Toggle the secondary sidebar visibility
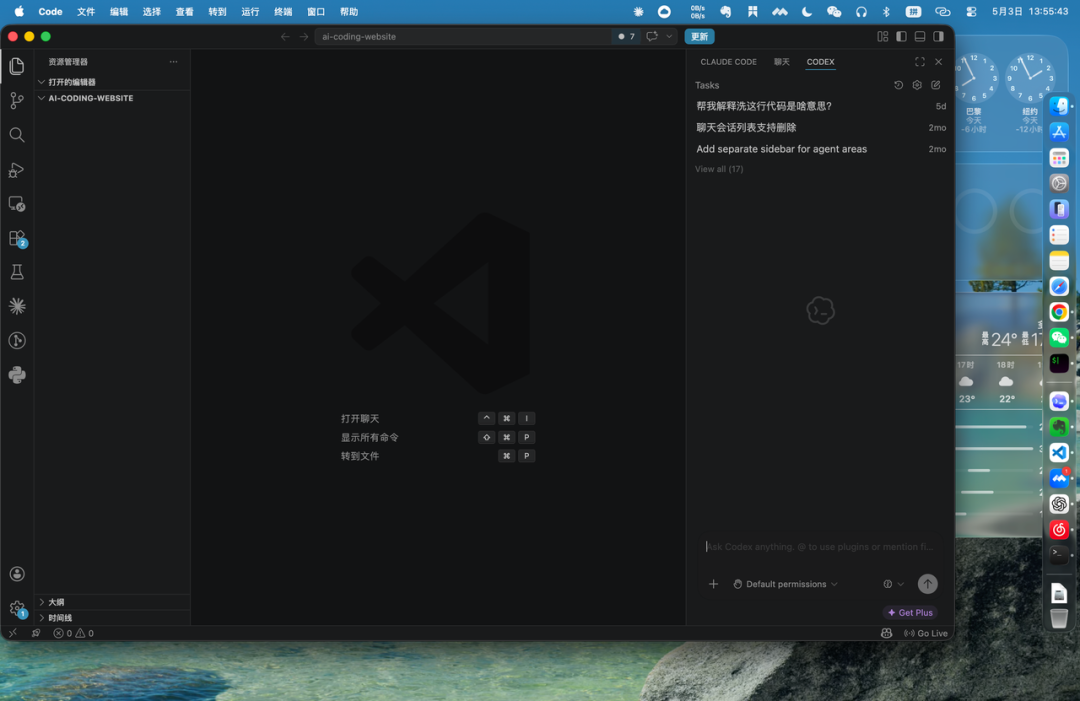The width and height of the screenshot is (1080, 701). (x=939, y=36)
